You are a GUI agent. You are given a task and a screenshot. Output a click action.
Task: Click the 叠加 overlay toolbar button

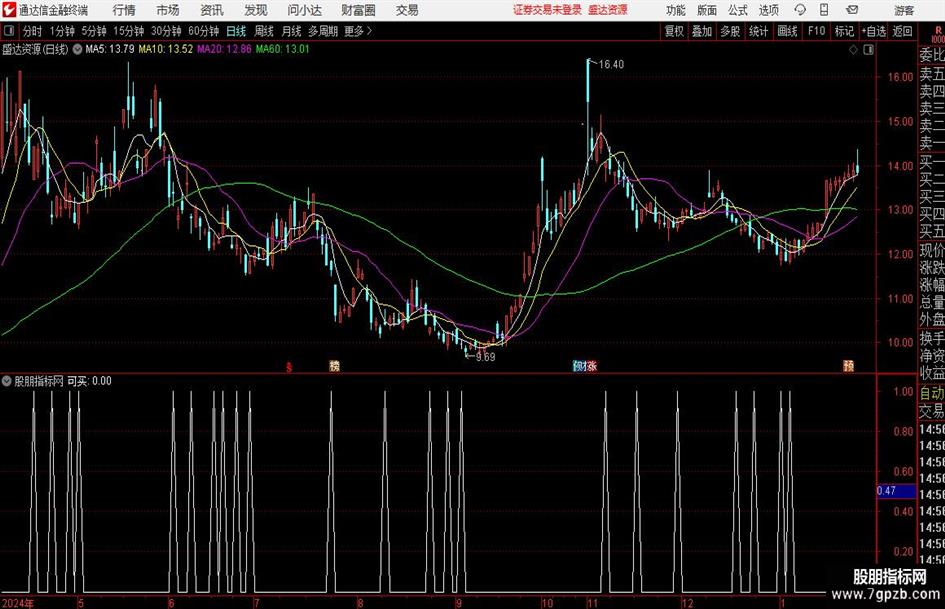click(x=702, y=31)
